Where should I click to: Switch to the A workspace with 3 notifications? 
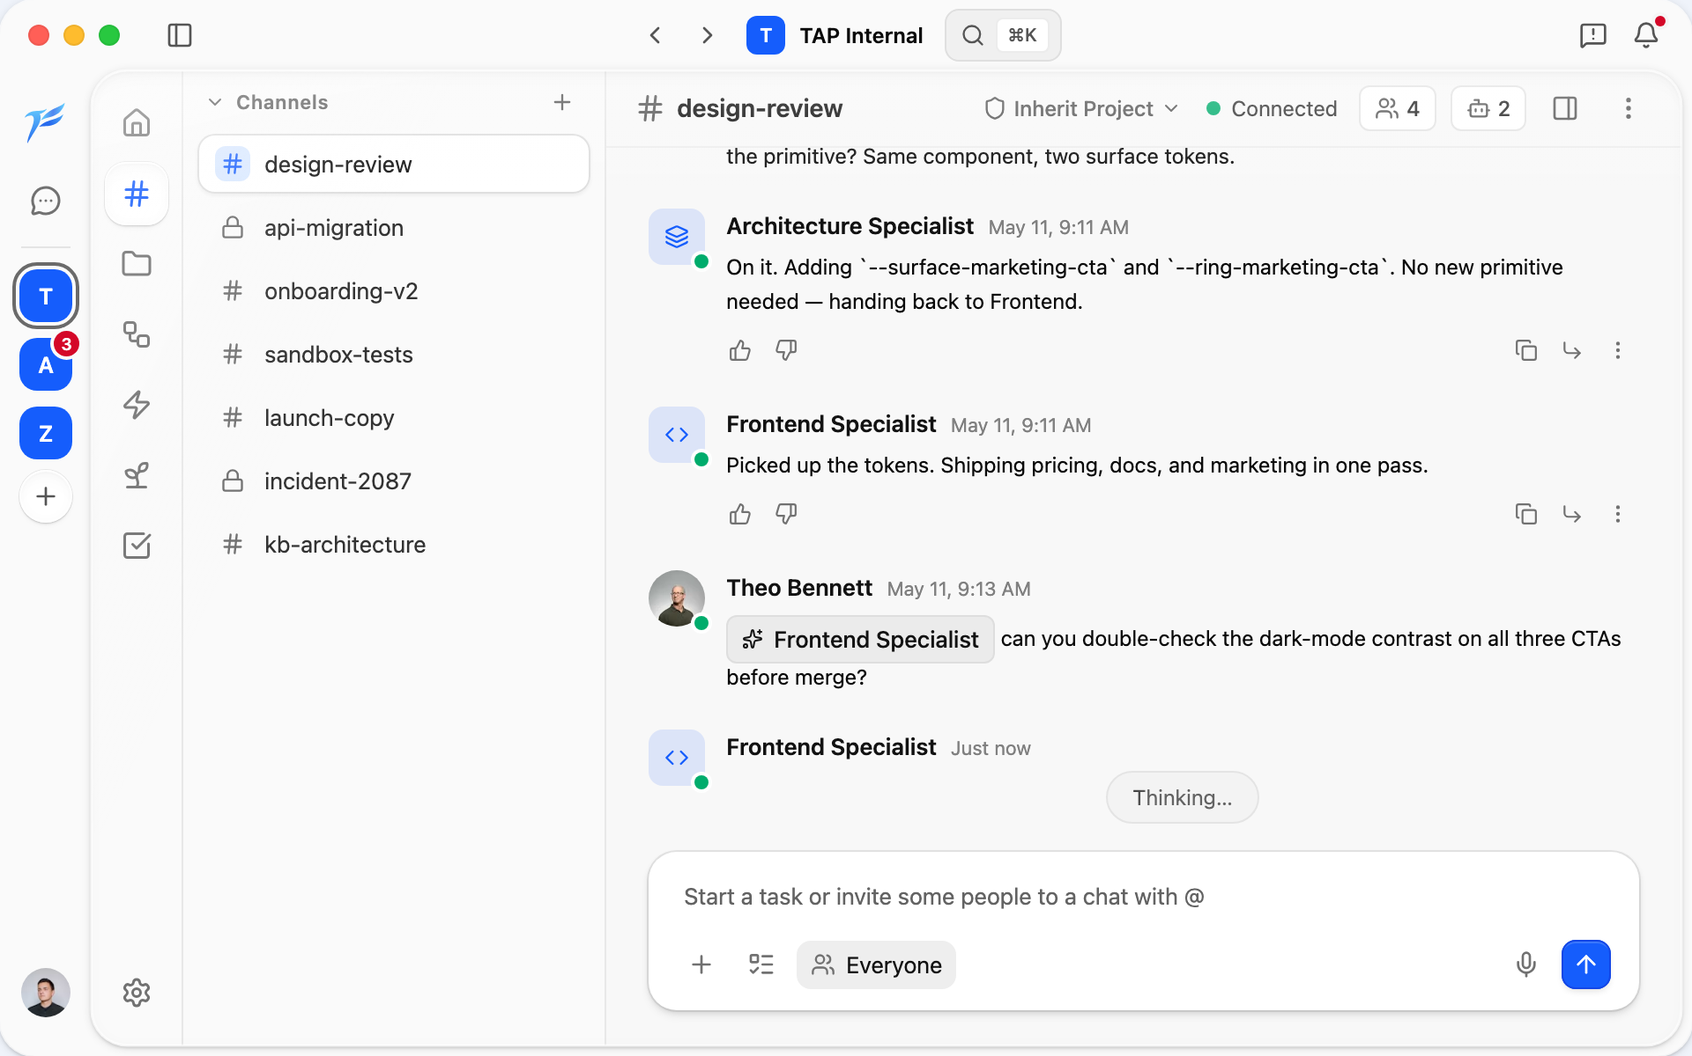45,365
